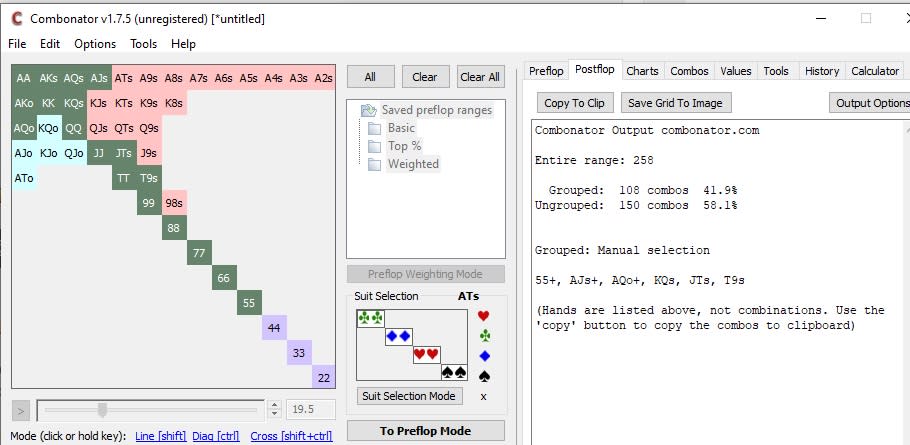The height and width of the screenshot is (445, 910).
Task: Open the File menu
Action: click(17, 44)
